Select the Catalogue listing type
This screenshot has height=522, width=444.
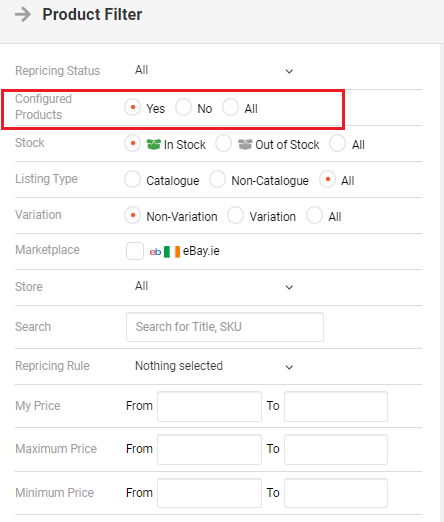pyautogui.click(x=132, y=179)
